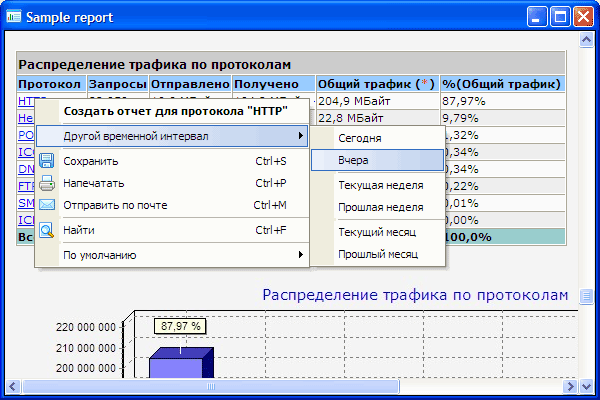Select Вчера time interval
This screenshot has width=600, height=400.
377,160
